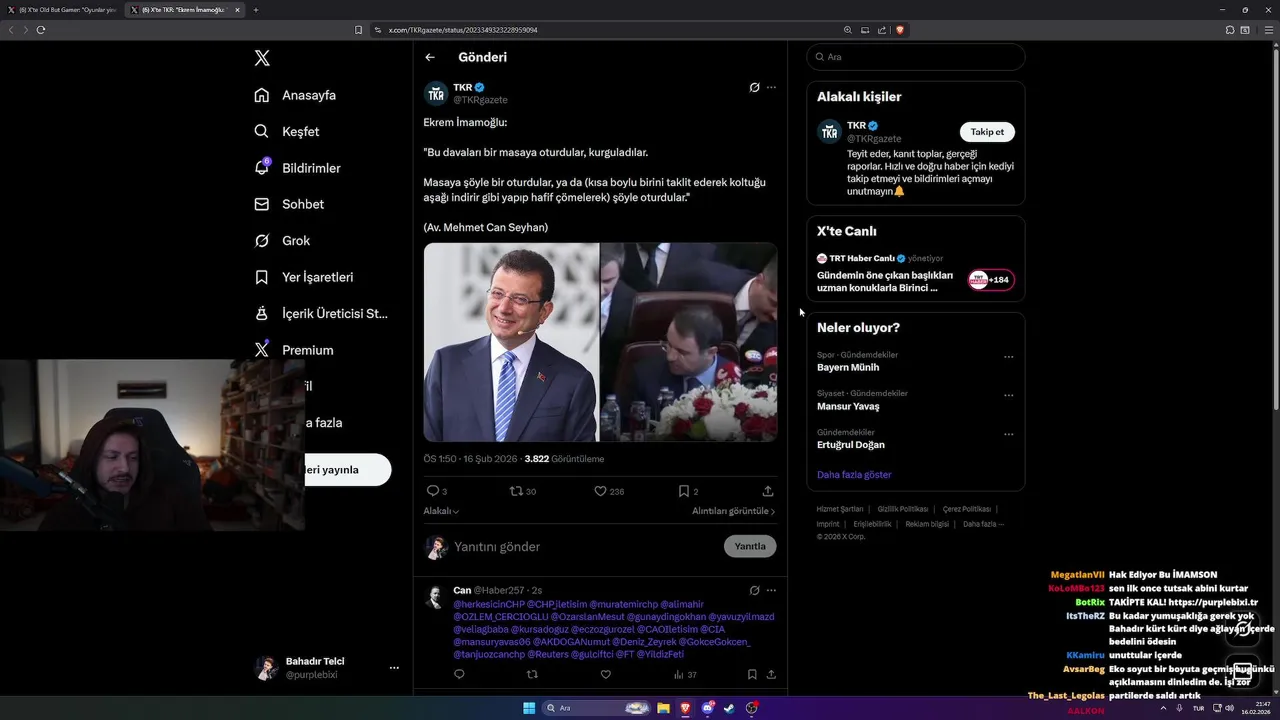Click the X logo in the sidebar
Image resolution: width=1280 pixels, height=720 pixels.
(262, 58)
